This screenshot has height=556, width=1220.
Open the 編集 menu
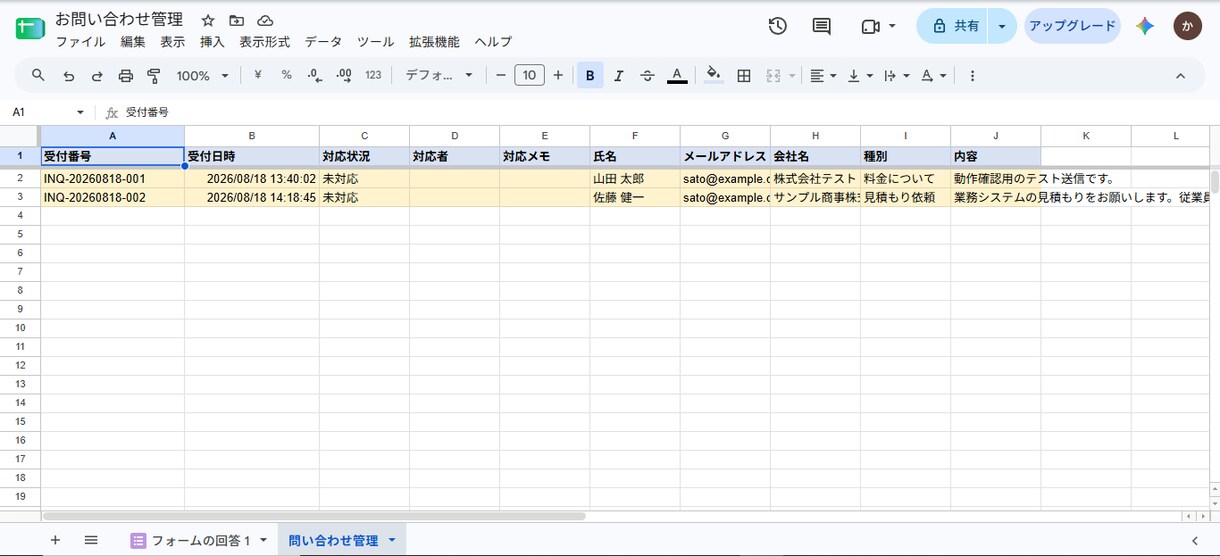click(x=133, y=42)
